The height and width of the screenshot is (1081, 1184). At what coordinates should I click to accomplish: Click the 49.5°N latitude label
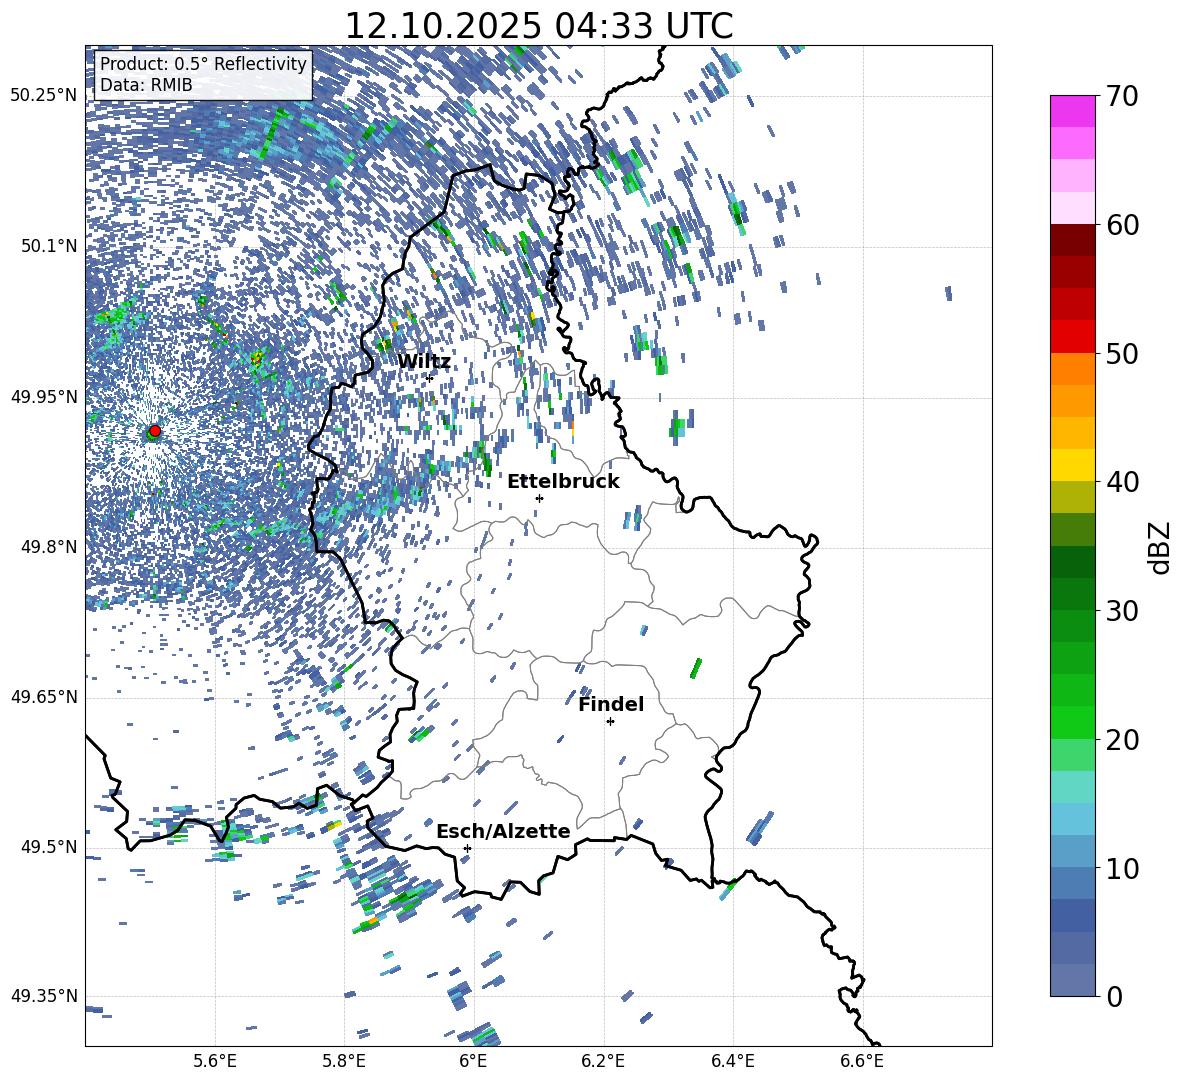[49, 846]
